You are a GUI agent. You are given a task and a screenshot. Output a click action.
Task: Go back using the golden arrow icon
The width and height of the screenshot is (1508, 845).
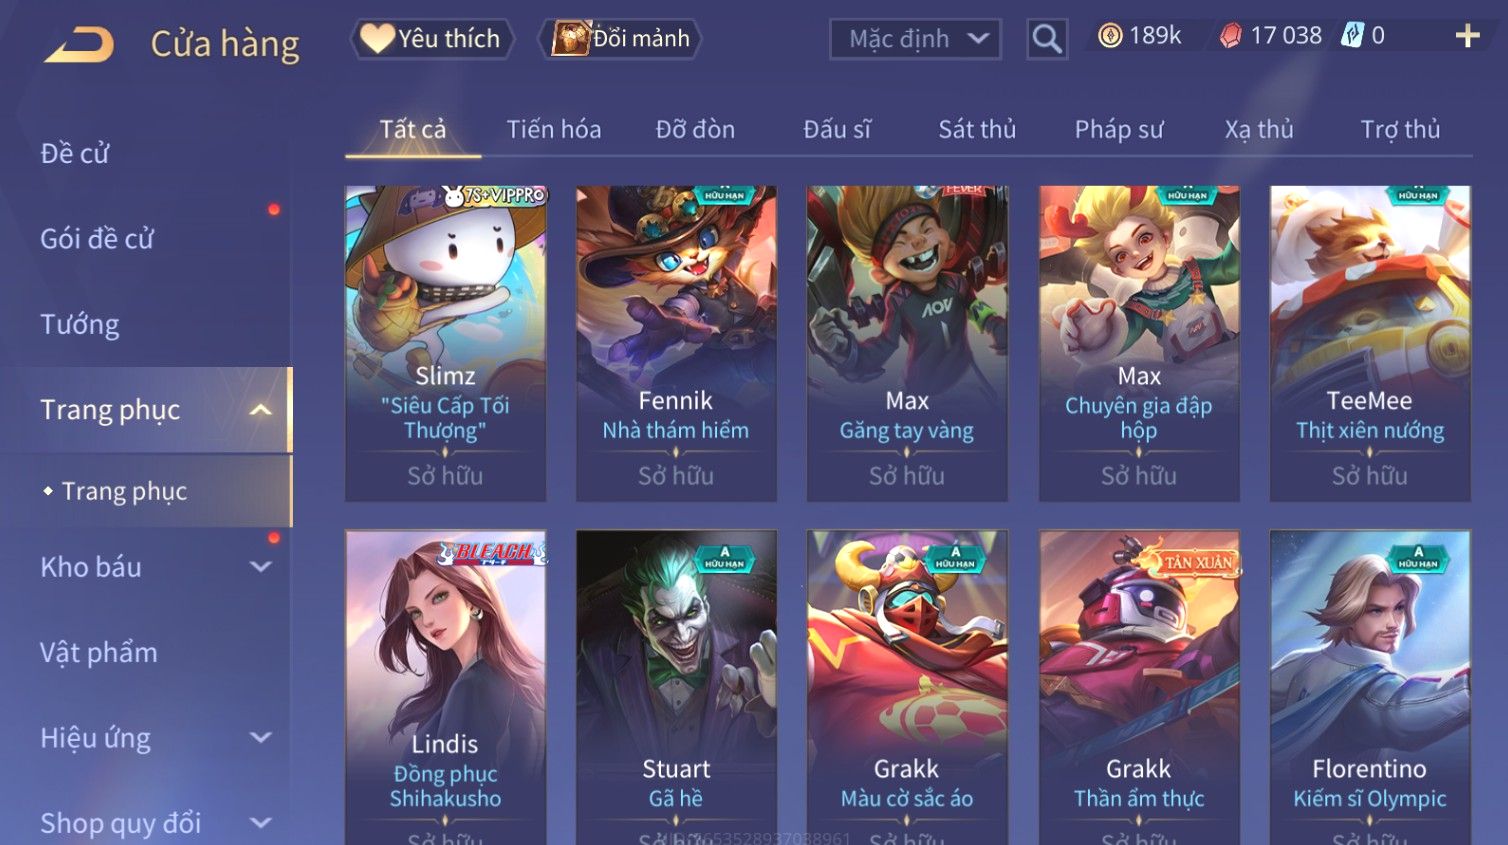coord(79,45)
